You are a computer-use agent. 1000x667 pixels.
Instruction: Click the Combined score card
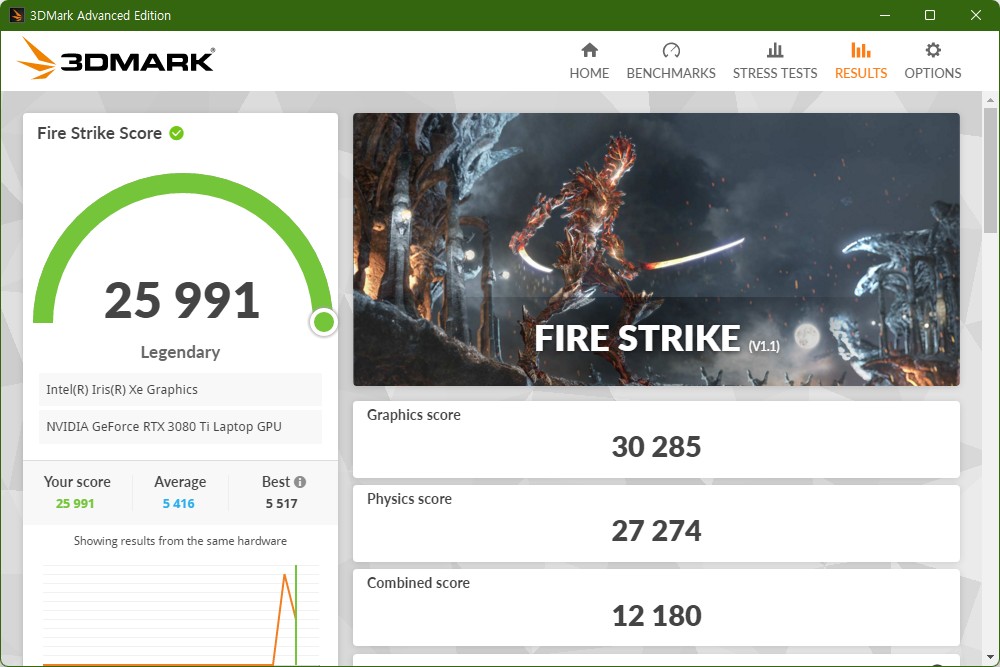[x=656, y=608]
